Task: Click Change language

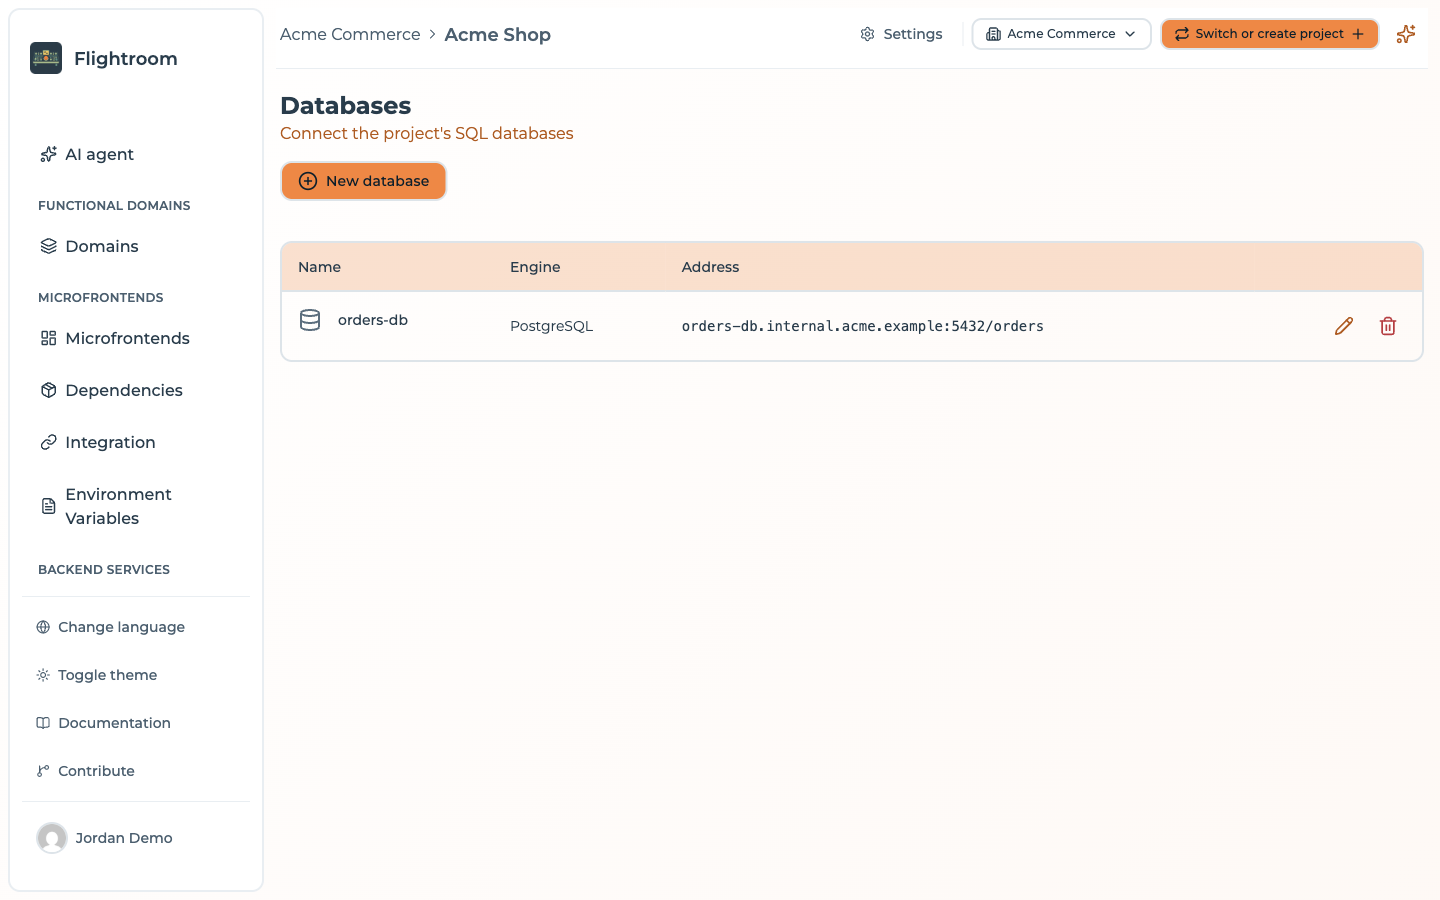Action: [x=111, y=627]
